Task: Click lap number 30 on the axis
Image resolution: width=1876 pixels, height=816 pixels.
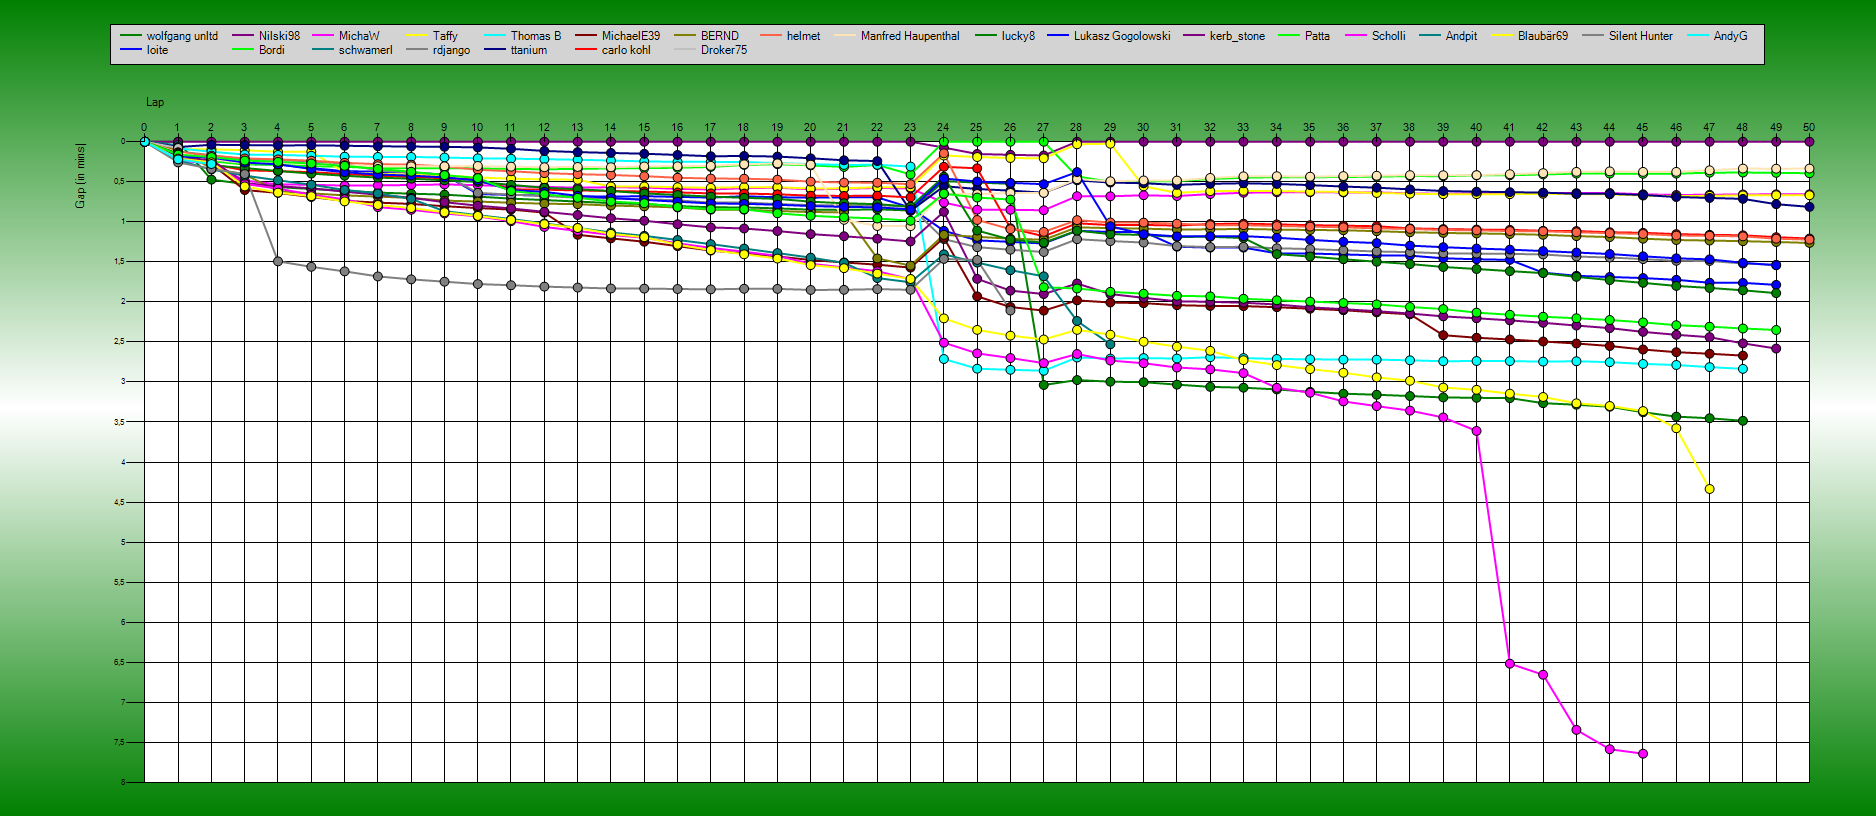Action: [1143, 128]
